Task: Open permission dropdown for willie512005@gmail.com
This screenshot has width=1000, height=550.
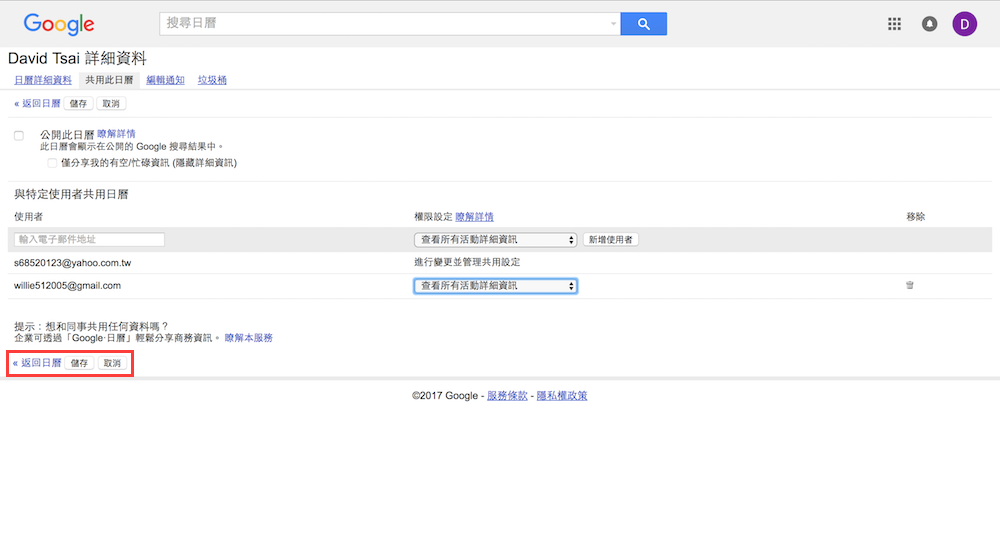Action: click(x=495, y=286)
